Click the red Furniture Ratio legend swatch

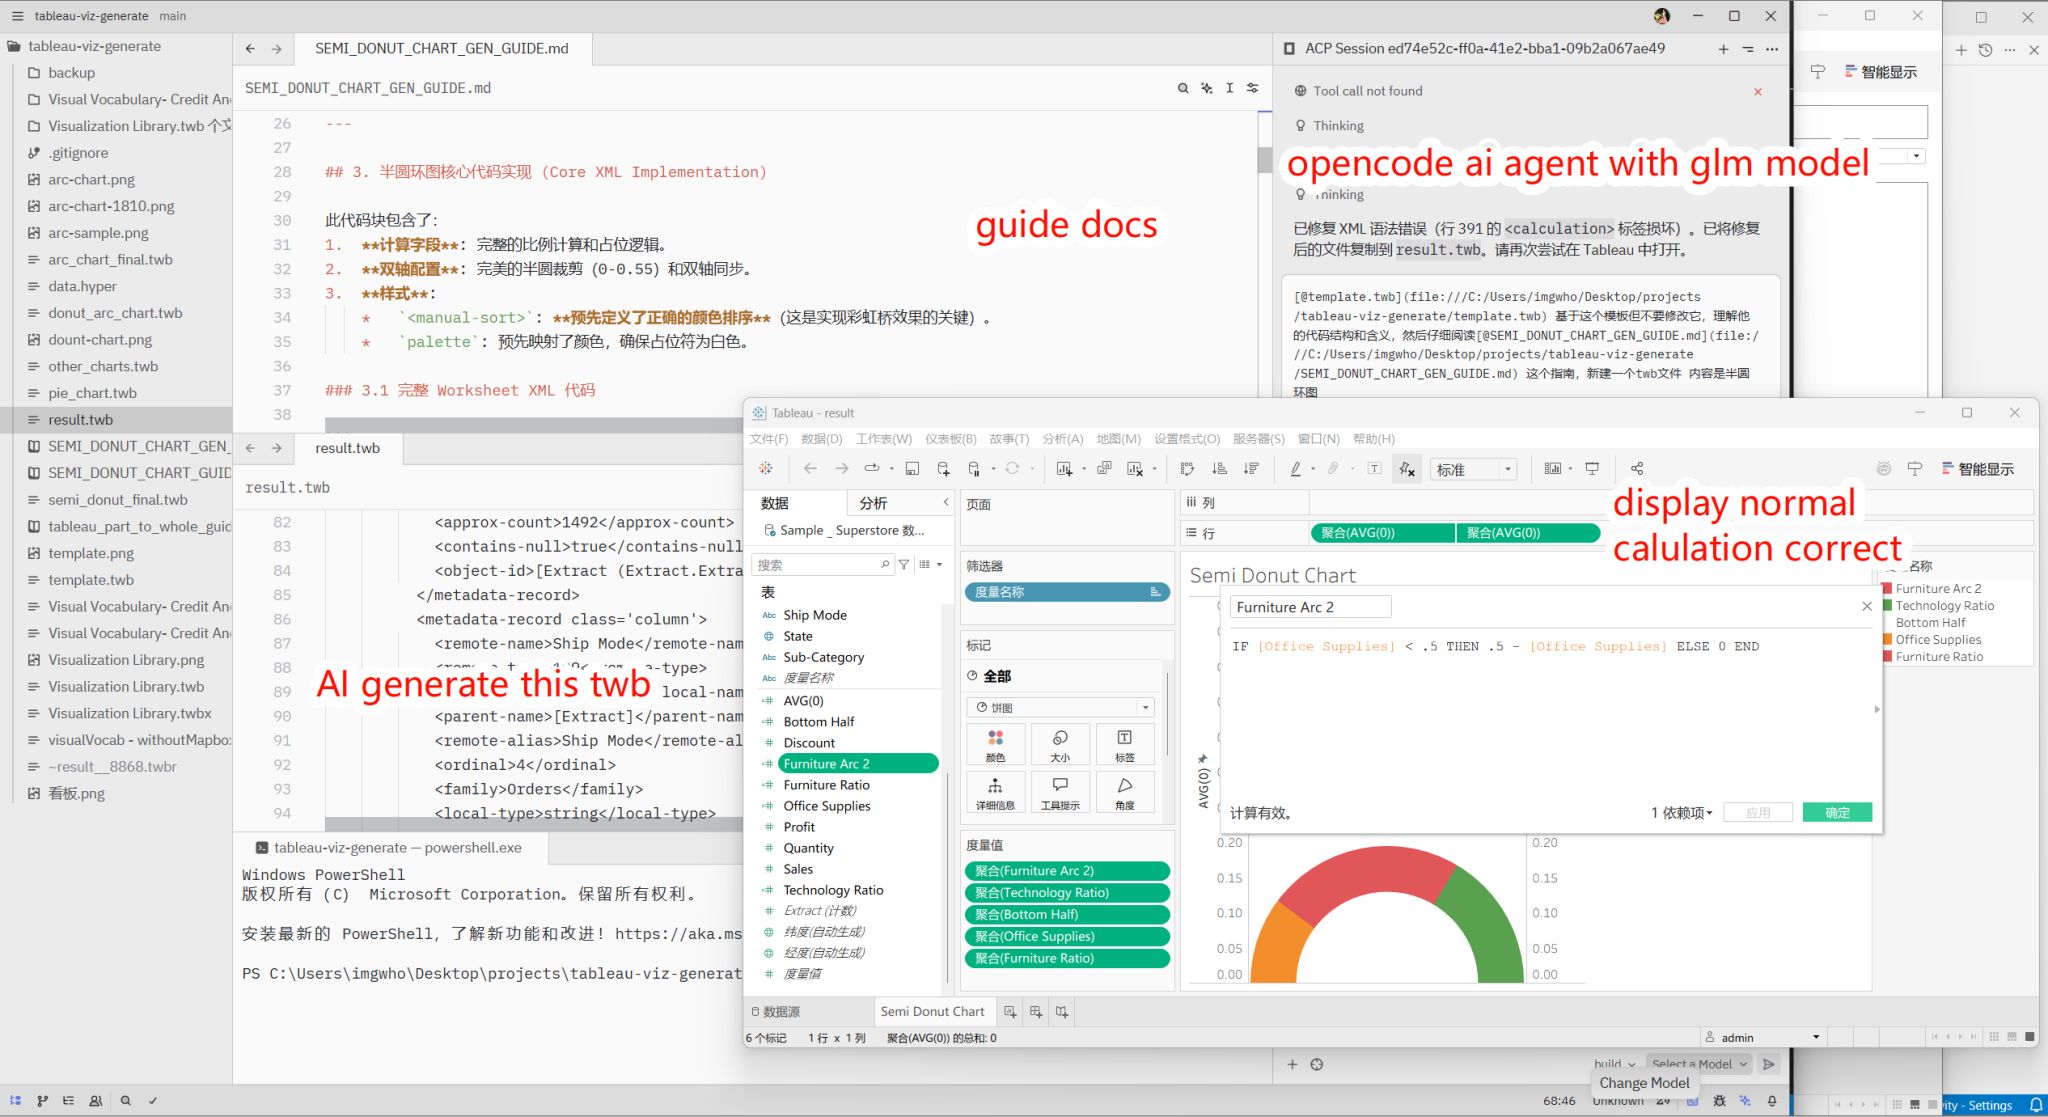(1887, 657)
